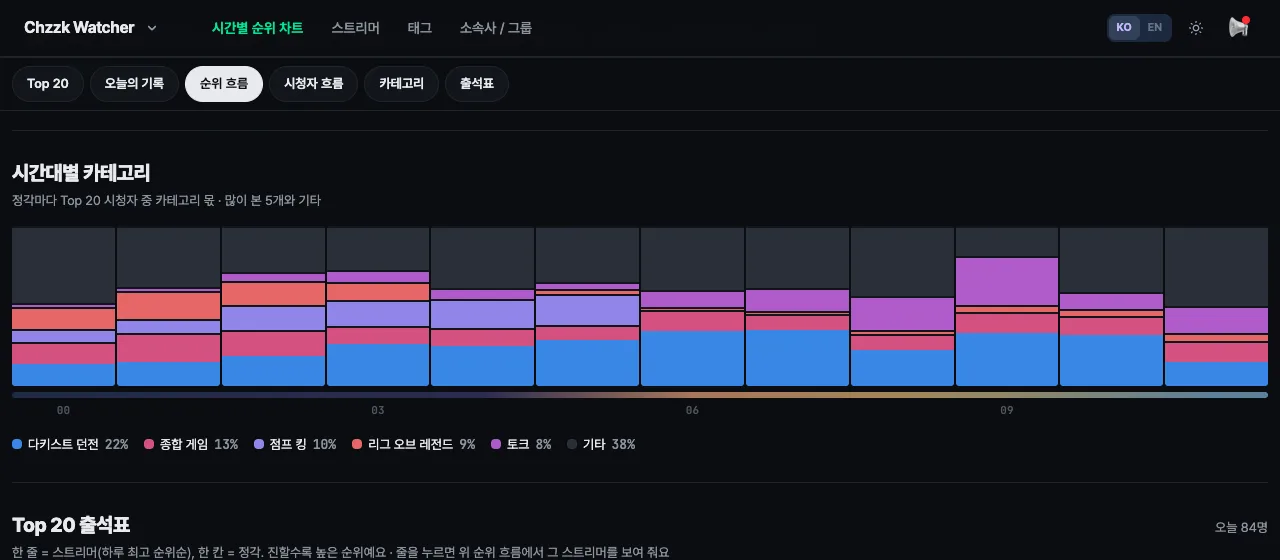Open the announcements megaphone icon
The width and height of the screenshot is (1280, 560).
pyautogui.click(x=1238, y=28)
